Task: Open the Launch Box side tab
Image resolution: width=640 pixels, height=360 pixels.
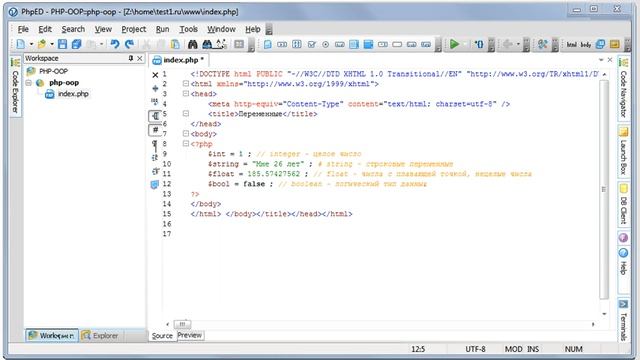Action: point(623,152)
